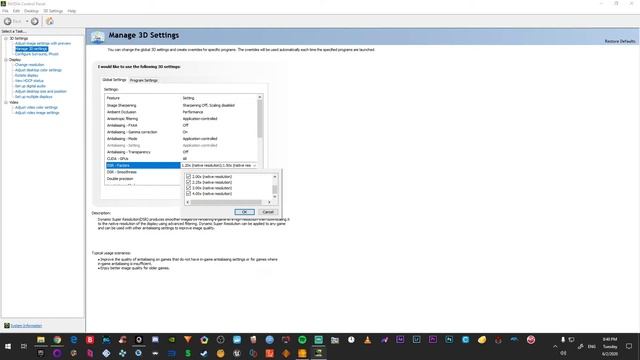640x360 pixels.
Task: Open the Back button history dropdown arrow
Action: 27,21
